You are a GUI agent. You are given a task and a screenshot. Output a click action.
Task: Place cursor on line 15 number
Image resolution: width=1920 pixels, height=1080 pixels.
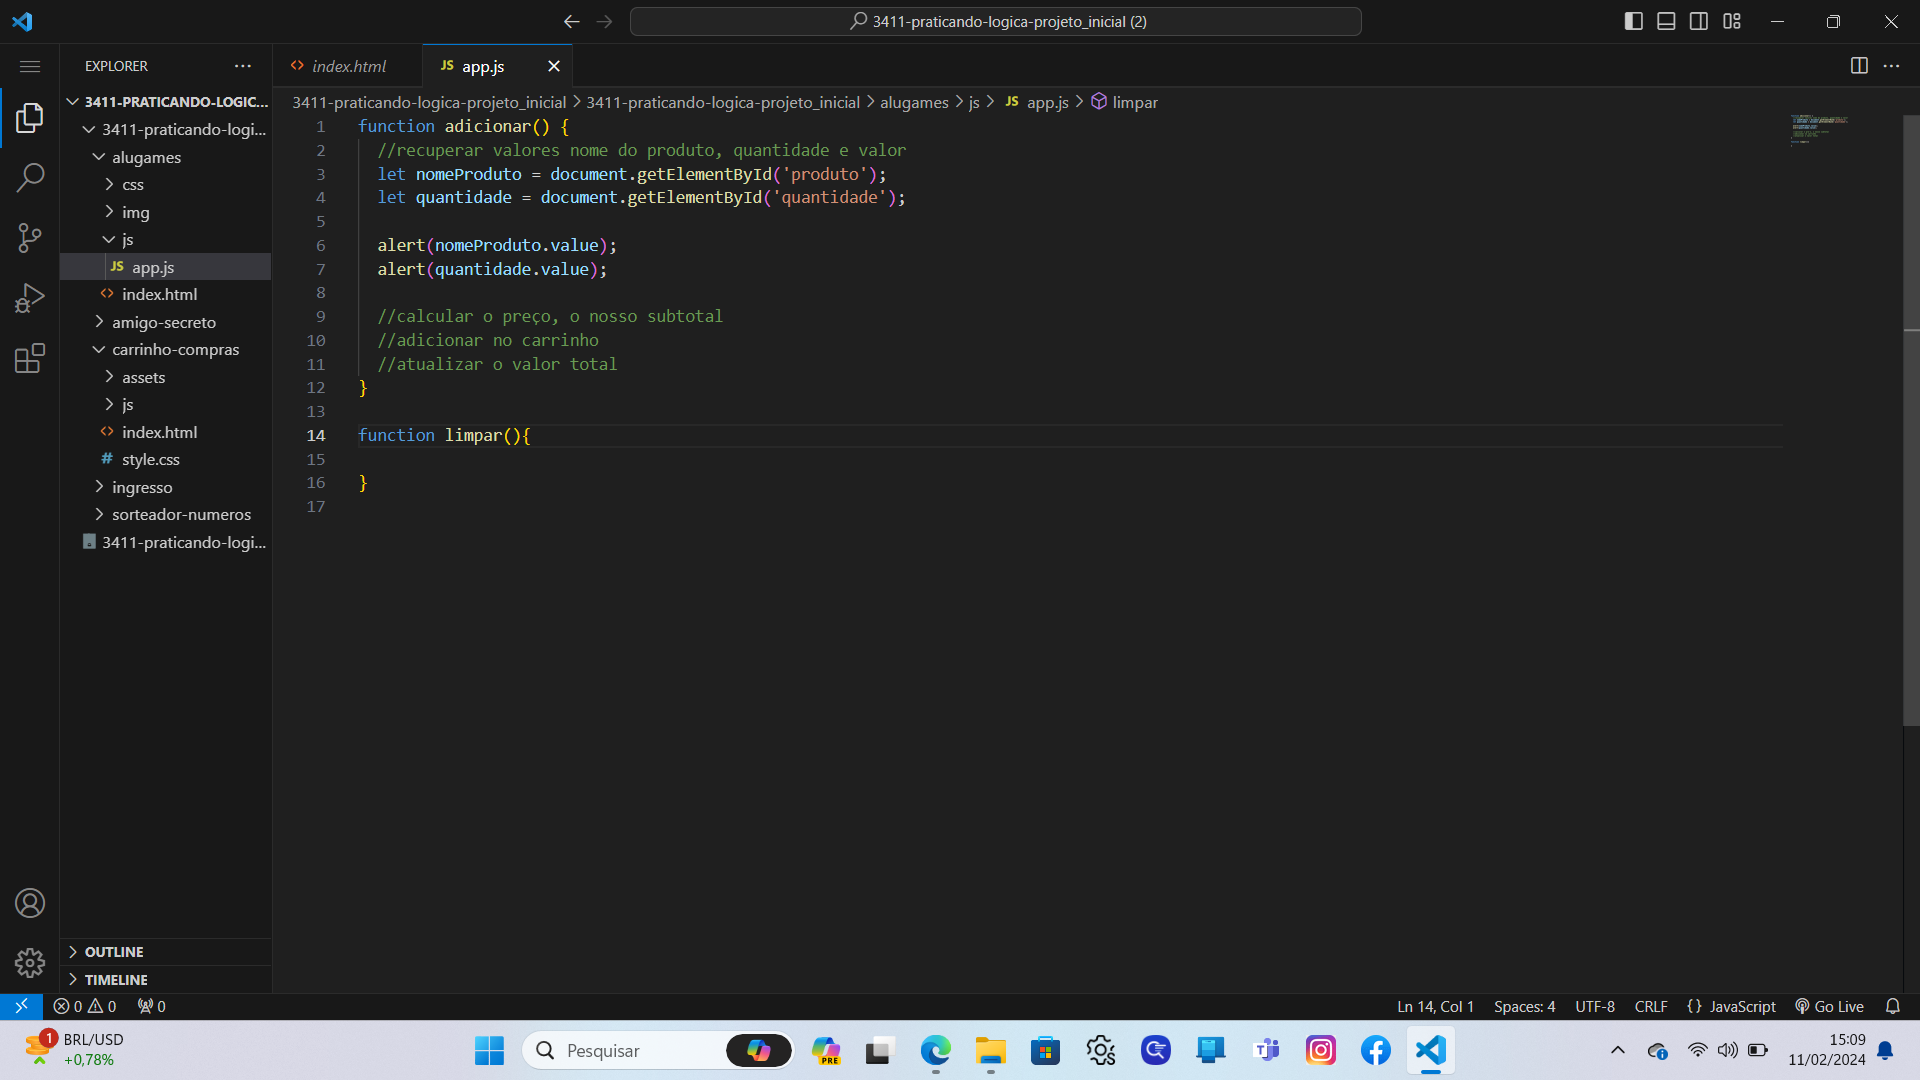[316, 459]
